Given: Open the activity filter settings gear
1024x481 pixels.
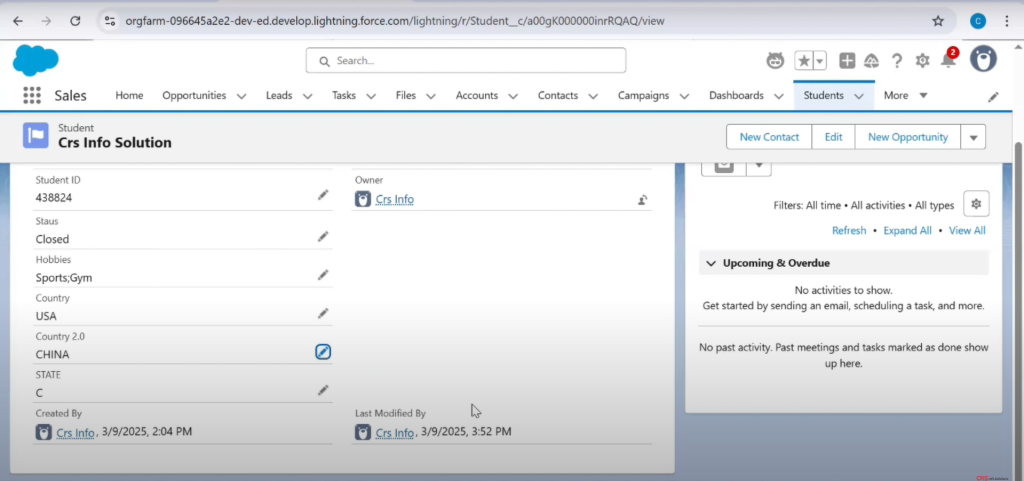Looking at the screenshot, I should 976,203.
